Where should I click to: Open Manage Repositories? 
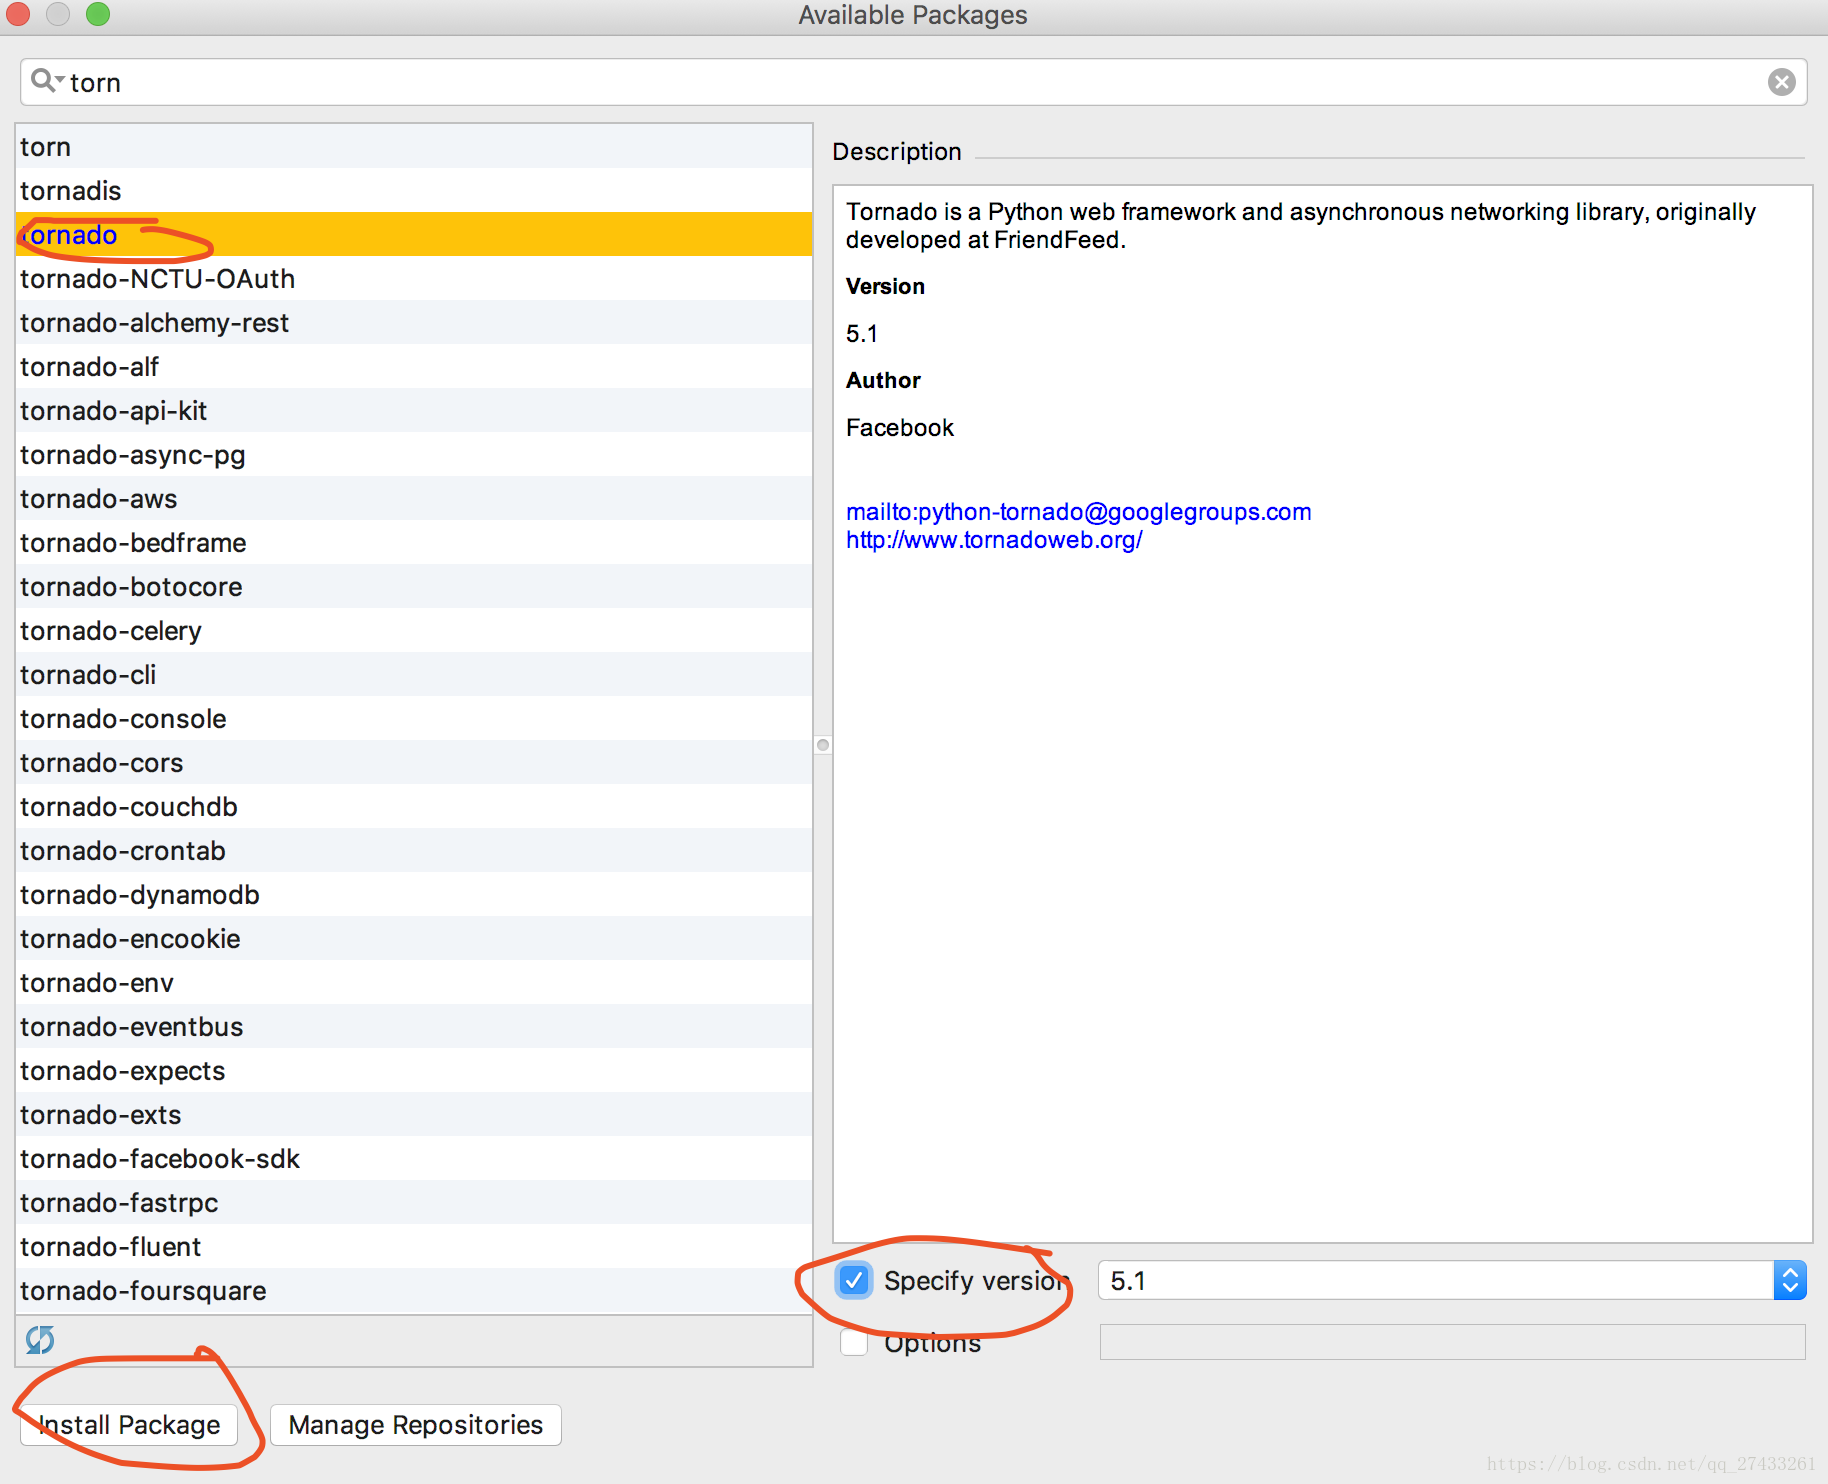tap(416, 1425)
